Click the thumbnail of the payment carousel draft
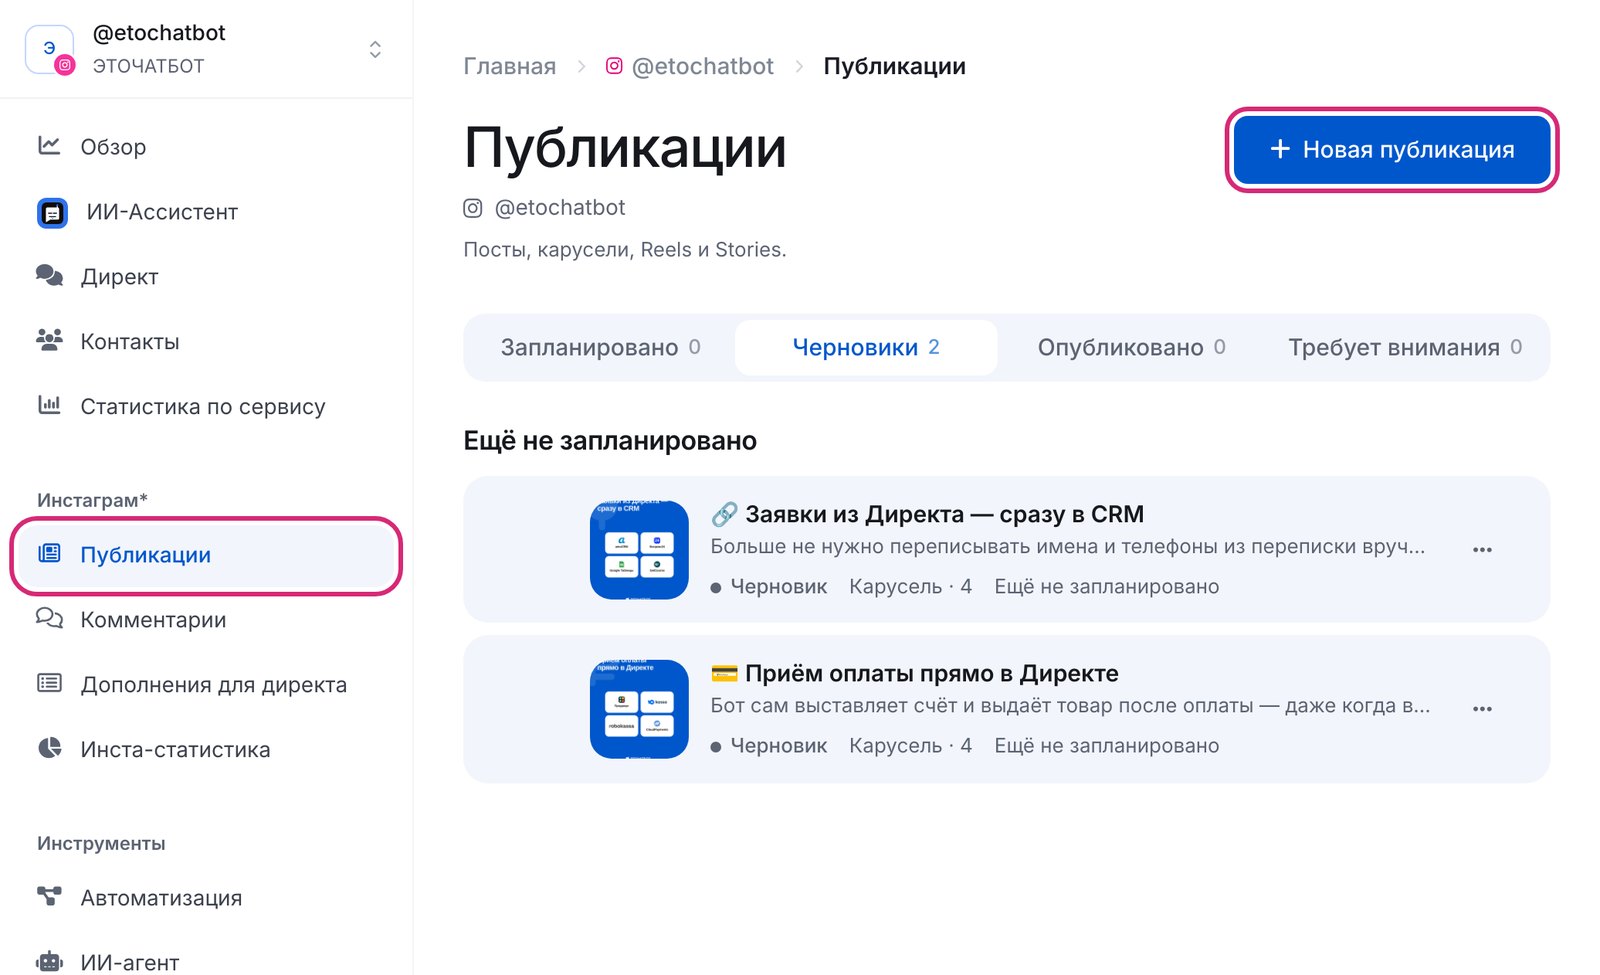 [639, 708]
